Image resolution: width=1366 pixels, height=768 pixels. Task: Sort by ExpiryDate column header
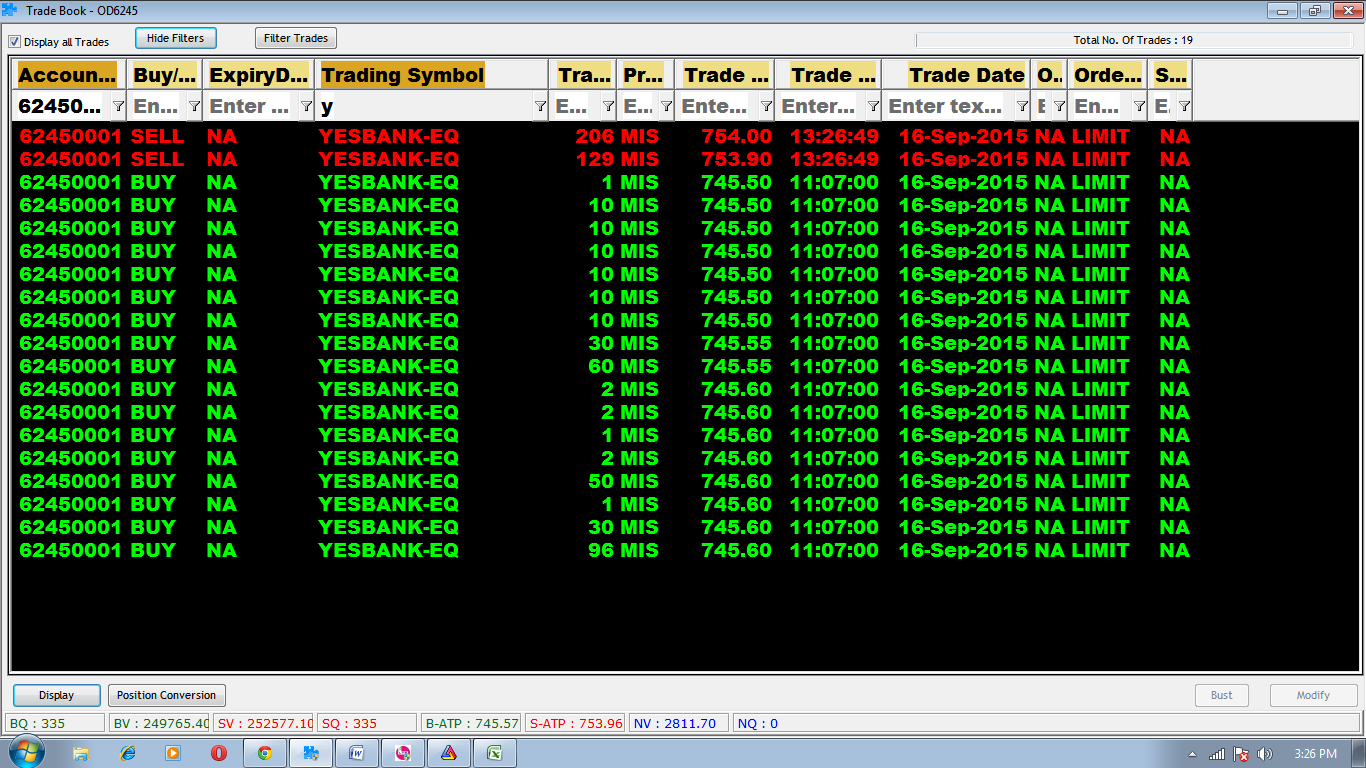(x=259, y=75)
